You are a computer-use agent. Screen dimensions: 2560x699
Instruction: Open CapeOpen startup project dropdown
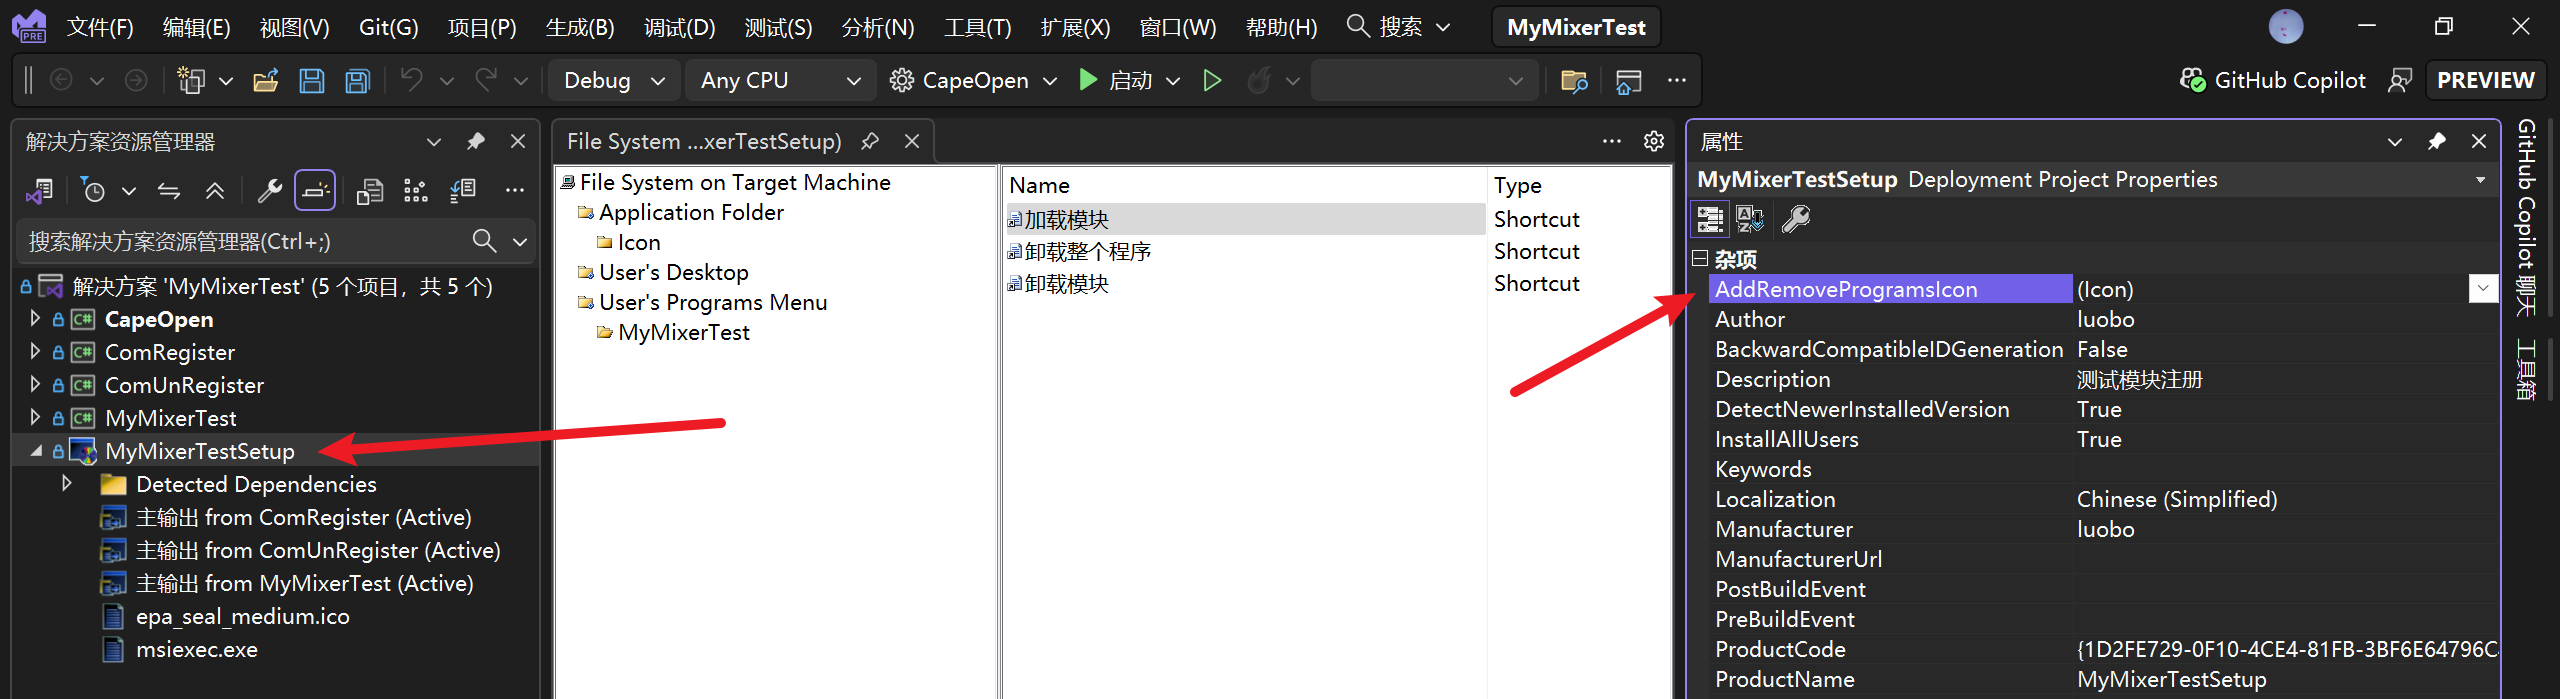pos(1049,81)
